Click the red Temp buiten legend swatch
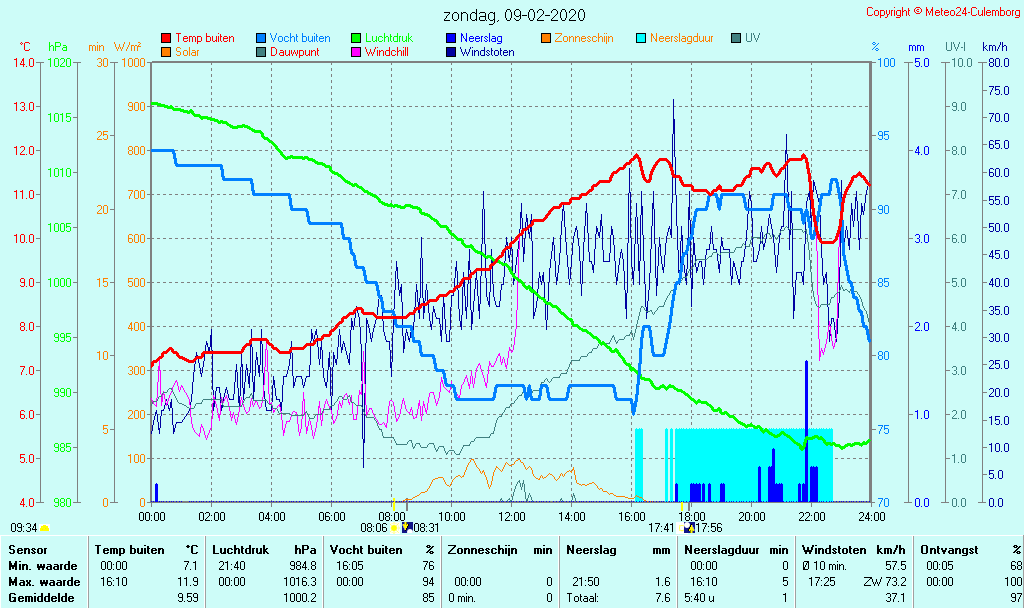The image size is (1026, 608). (x=166, y=39)
